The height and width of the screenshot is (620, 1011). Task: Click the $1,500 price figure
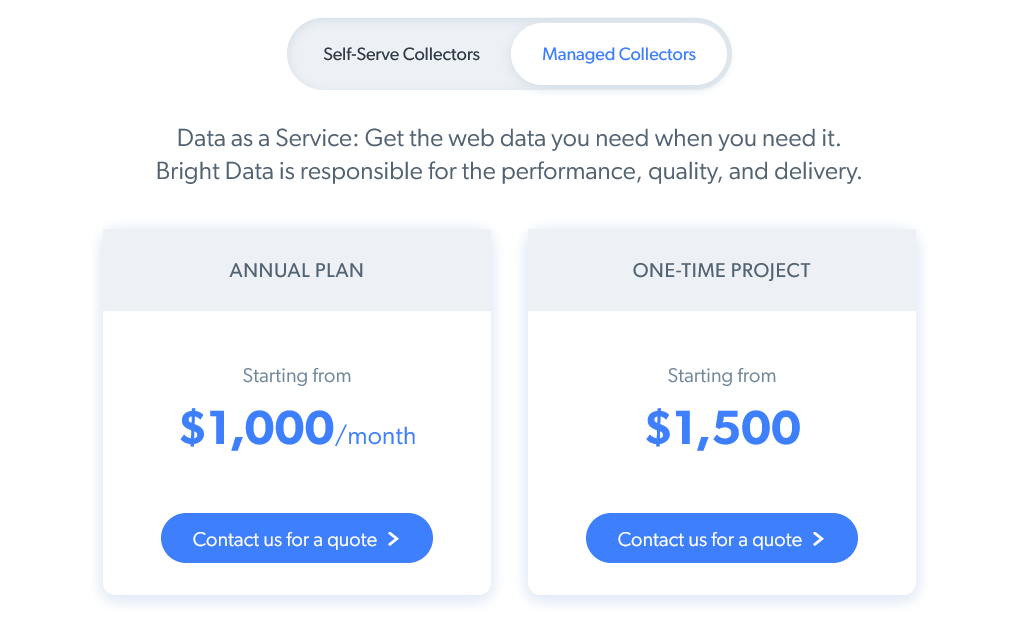point(723,427)
